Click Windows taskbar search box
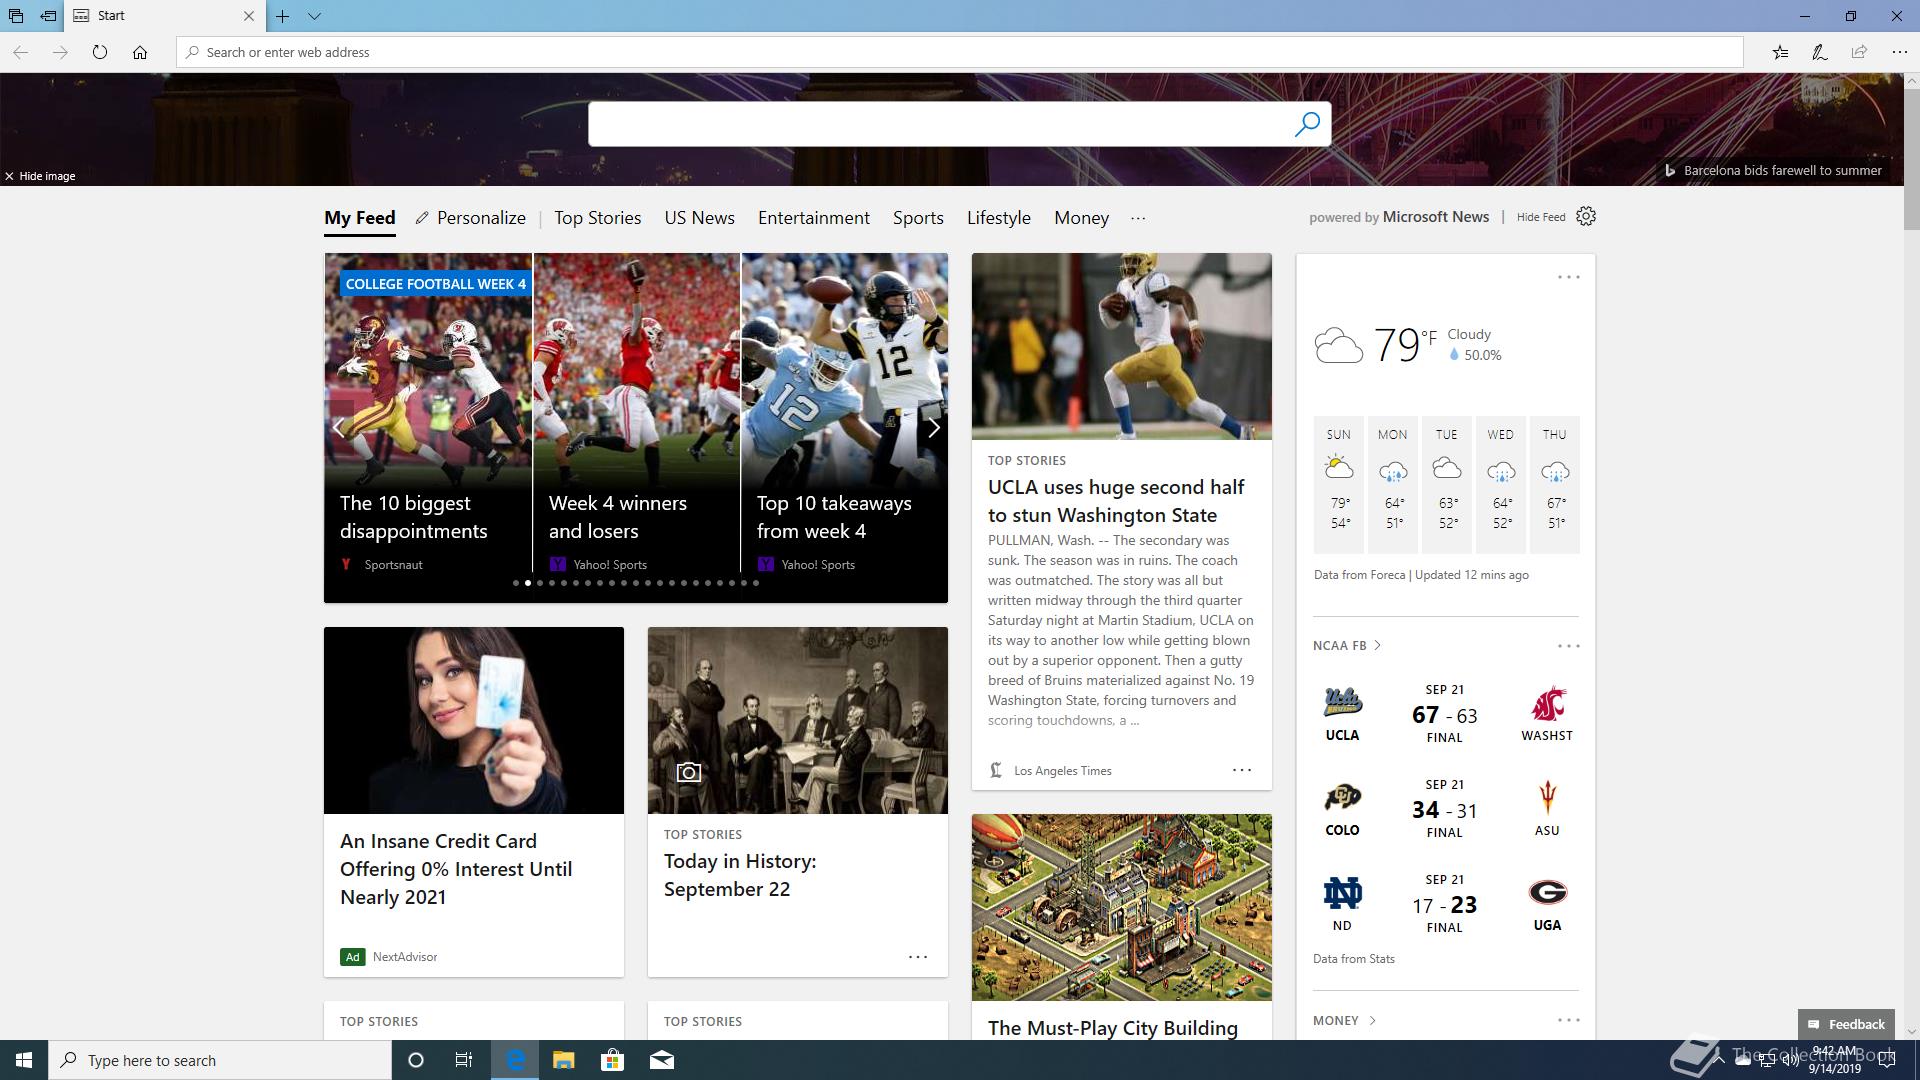Viewport: 1920px width, 1080px height. coord(220,1060)
